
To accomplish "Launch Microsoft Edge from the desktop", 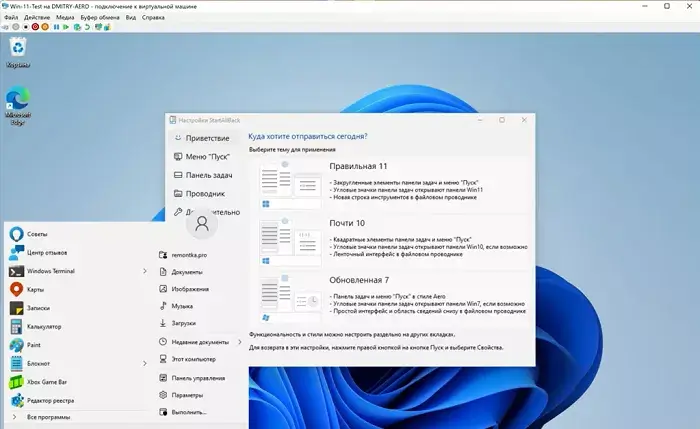I will point(17,104).
